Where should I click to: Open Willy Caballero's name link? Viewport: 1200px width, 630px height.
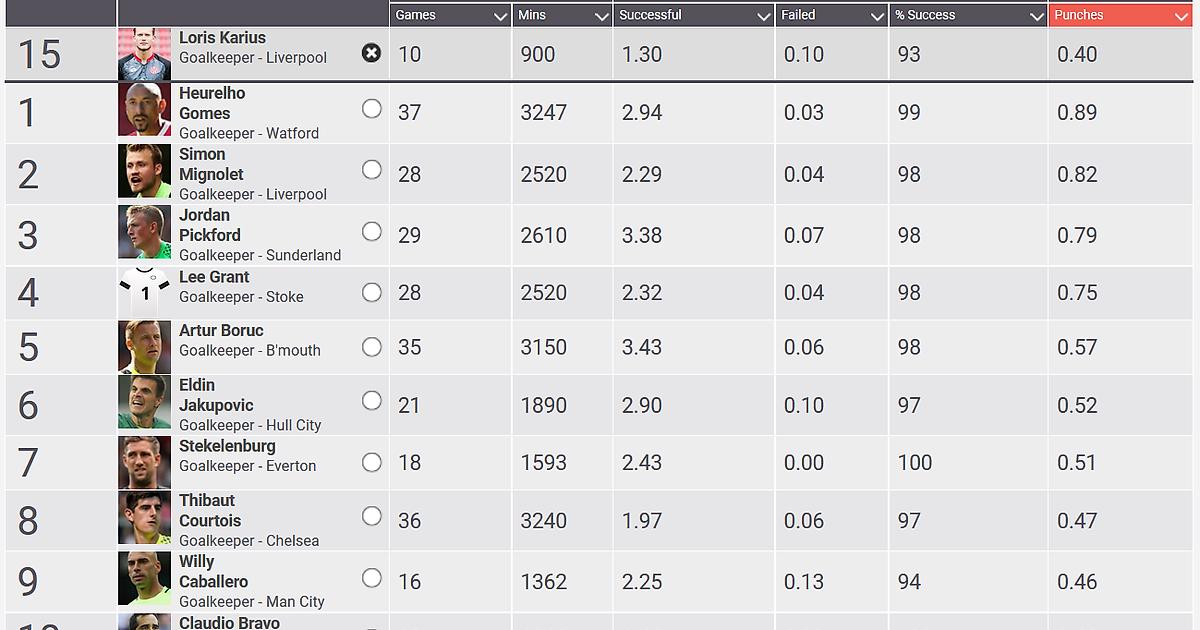(213, 571)
